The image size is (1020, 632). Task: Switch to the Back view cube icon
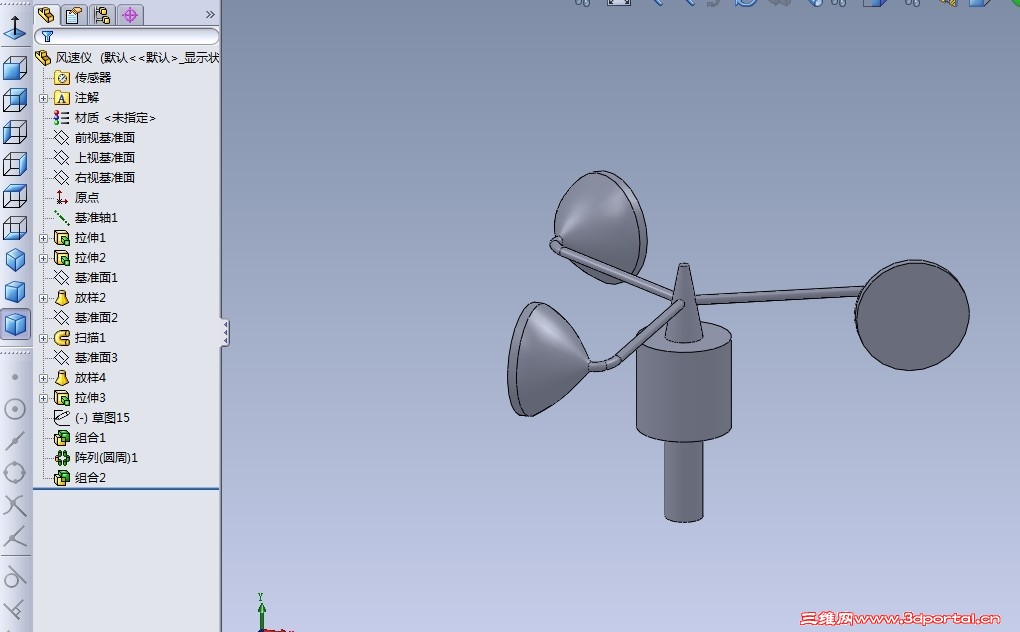pyautogui.click(x=15, y=100)
